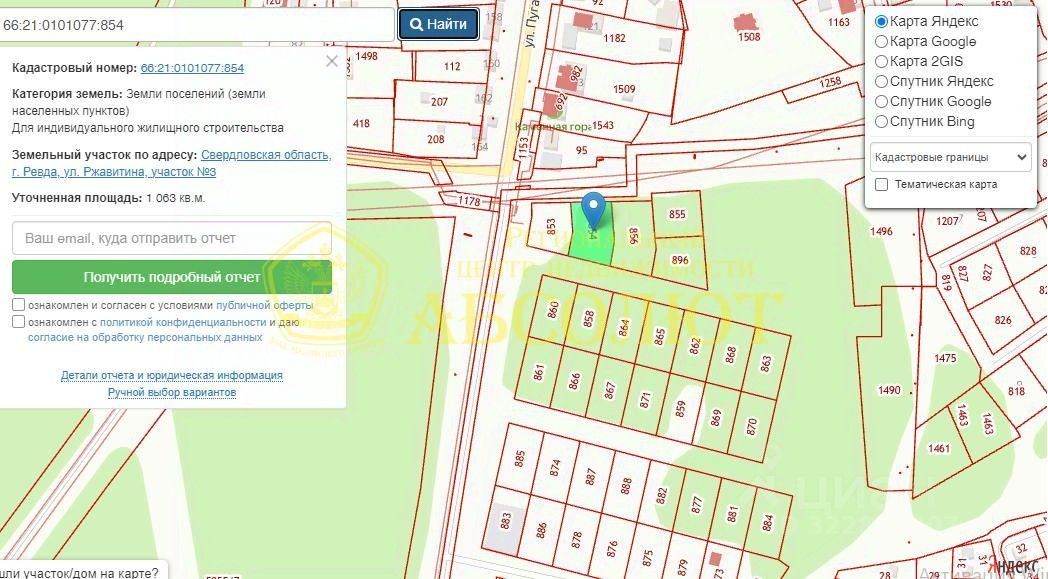
Task: Click the Найти search button
Action: tap(438, 24)
